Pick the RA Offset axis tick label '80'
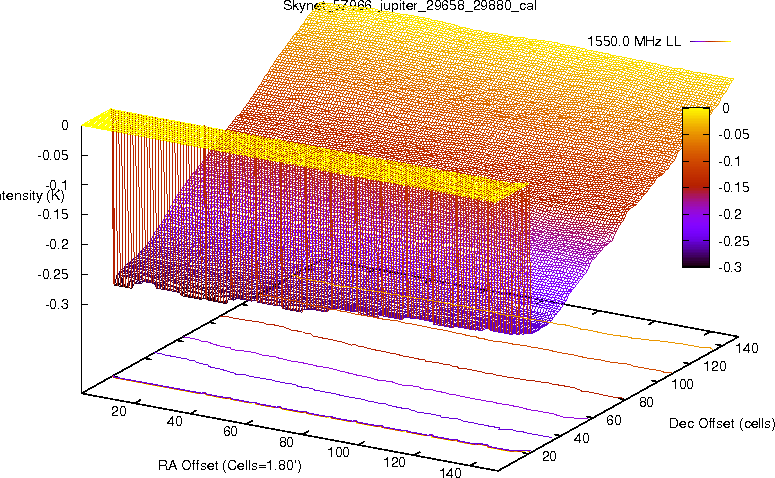Viewport: 775px width, 478px height. pyautogui.click(x=286, y=442)
